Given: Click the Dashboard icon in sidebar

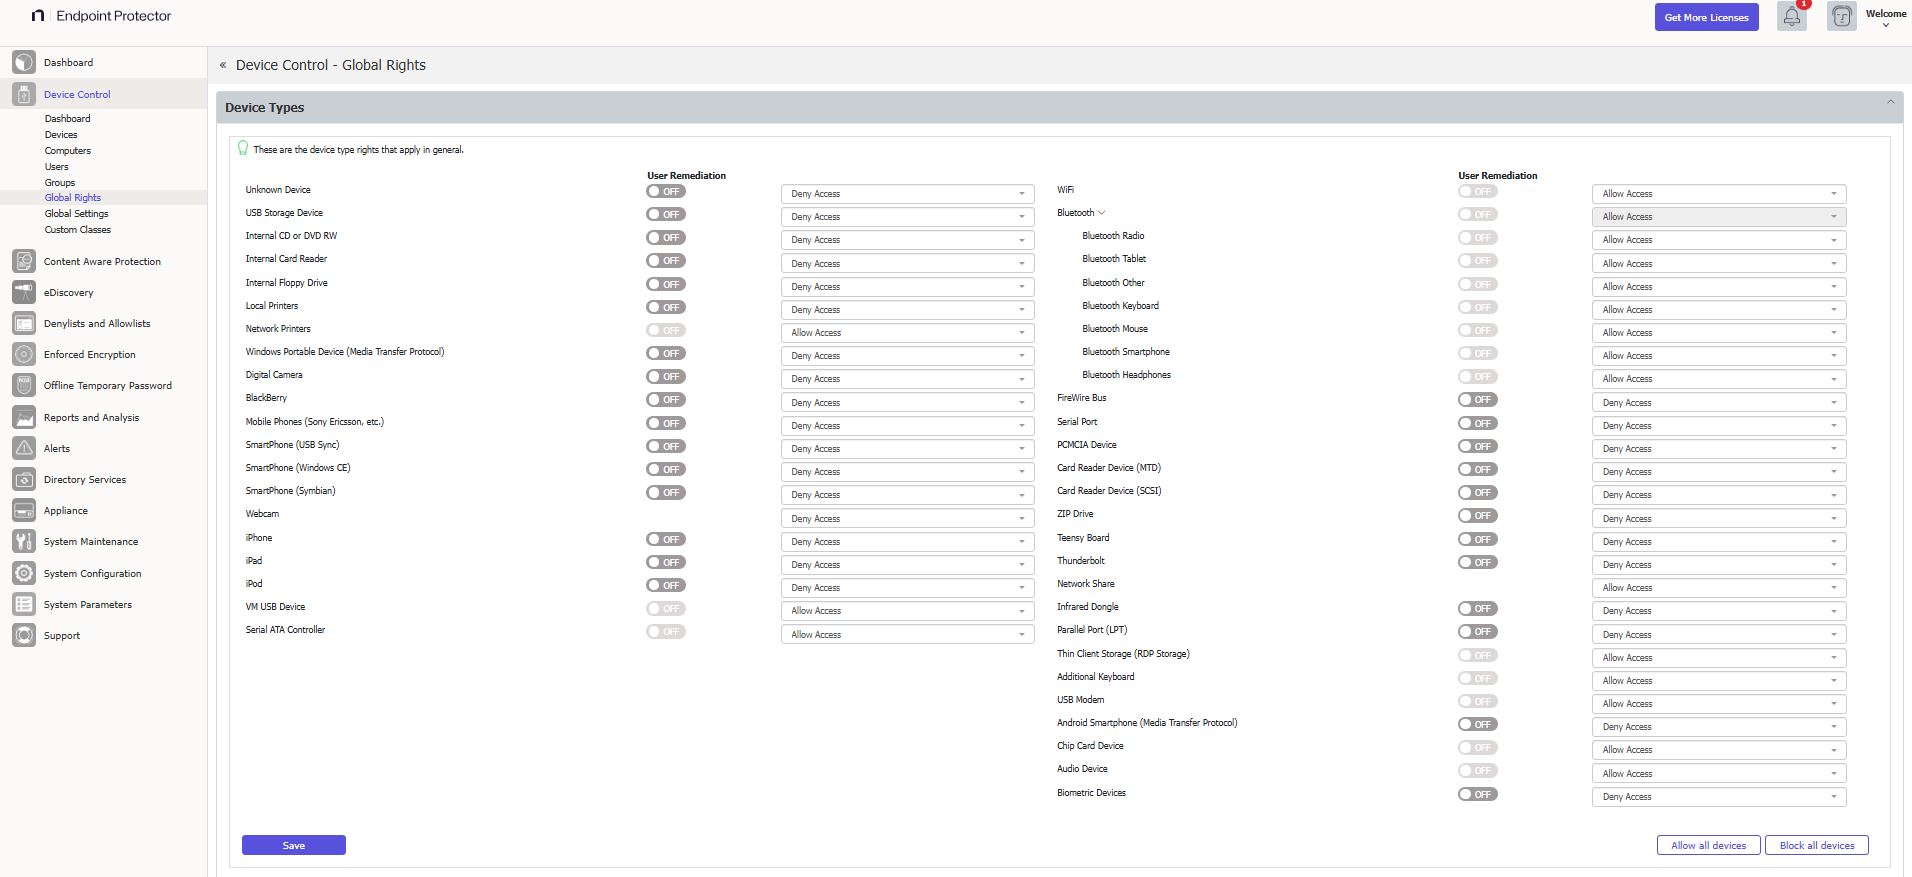Looking at the screenshot, I should 24,62.
